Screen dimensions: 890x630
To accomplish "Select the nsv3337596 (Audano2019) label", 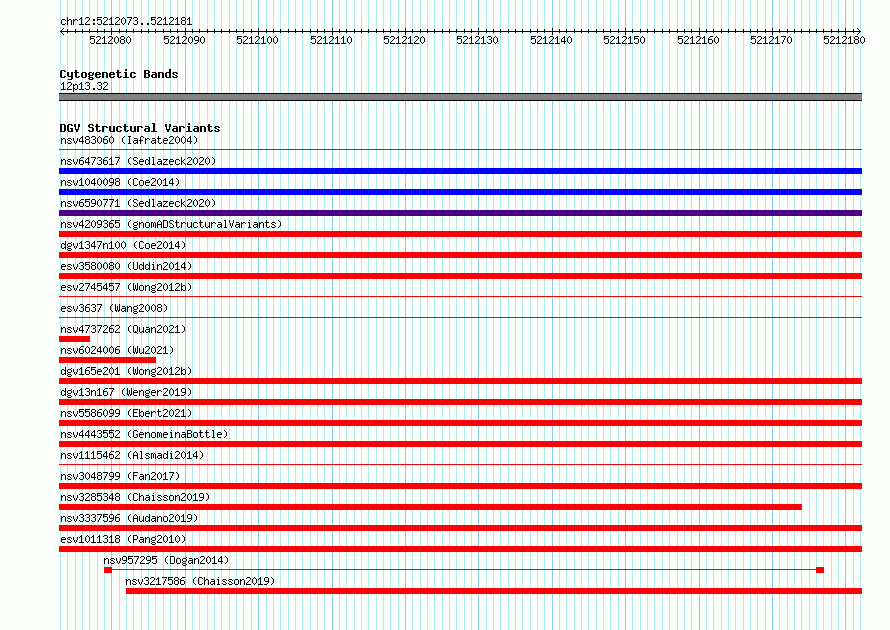I will point(129,518).
